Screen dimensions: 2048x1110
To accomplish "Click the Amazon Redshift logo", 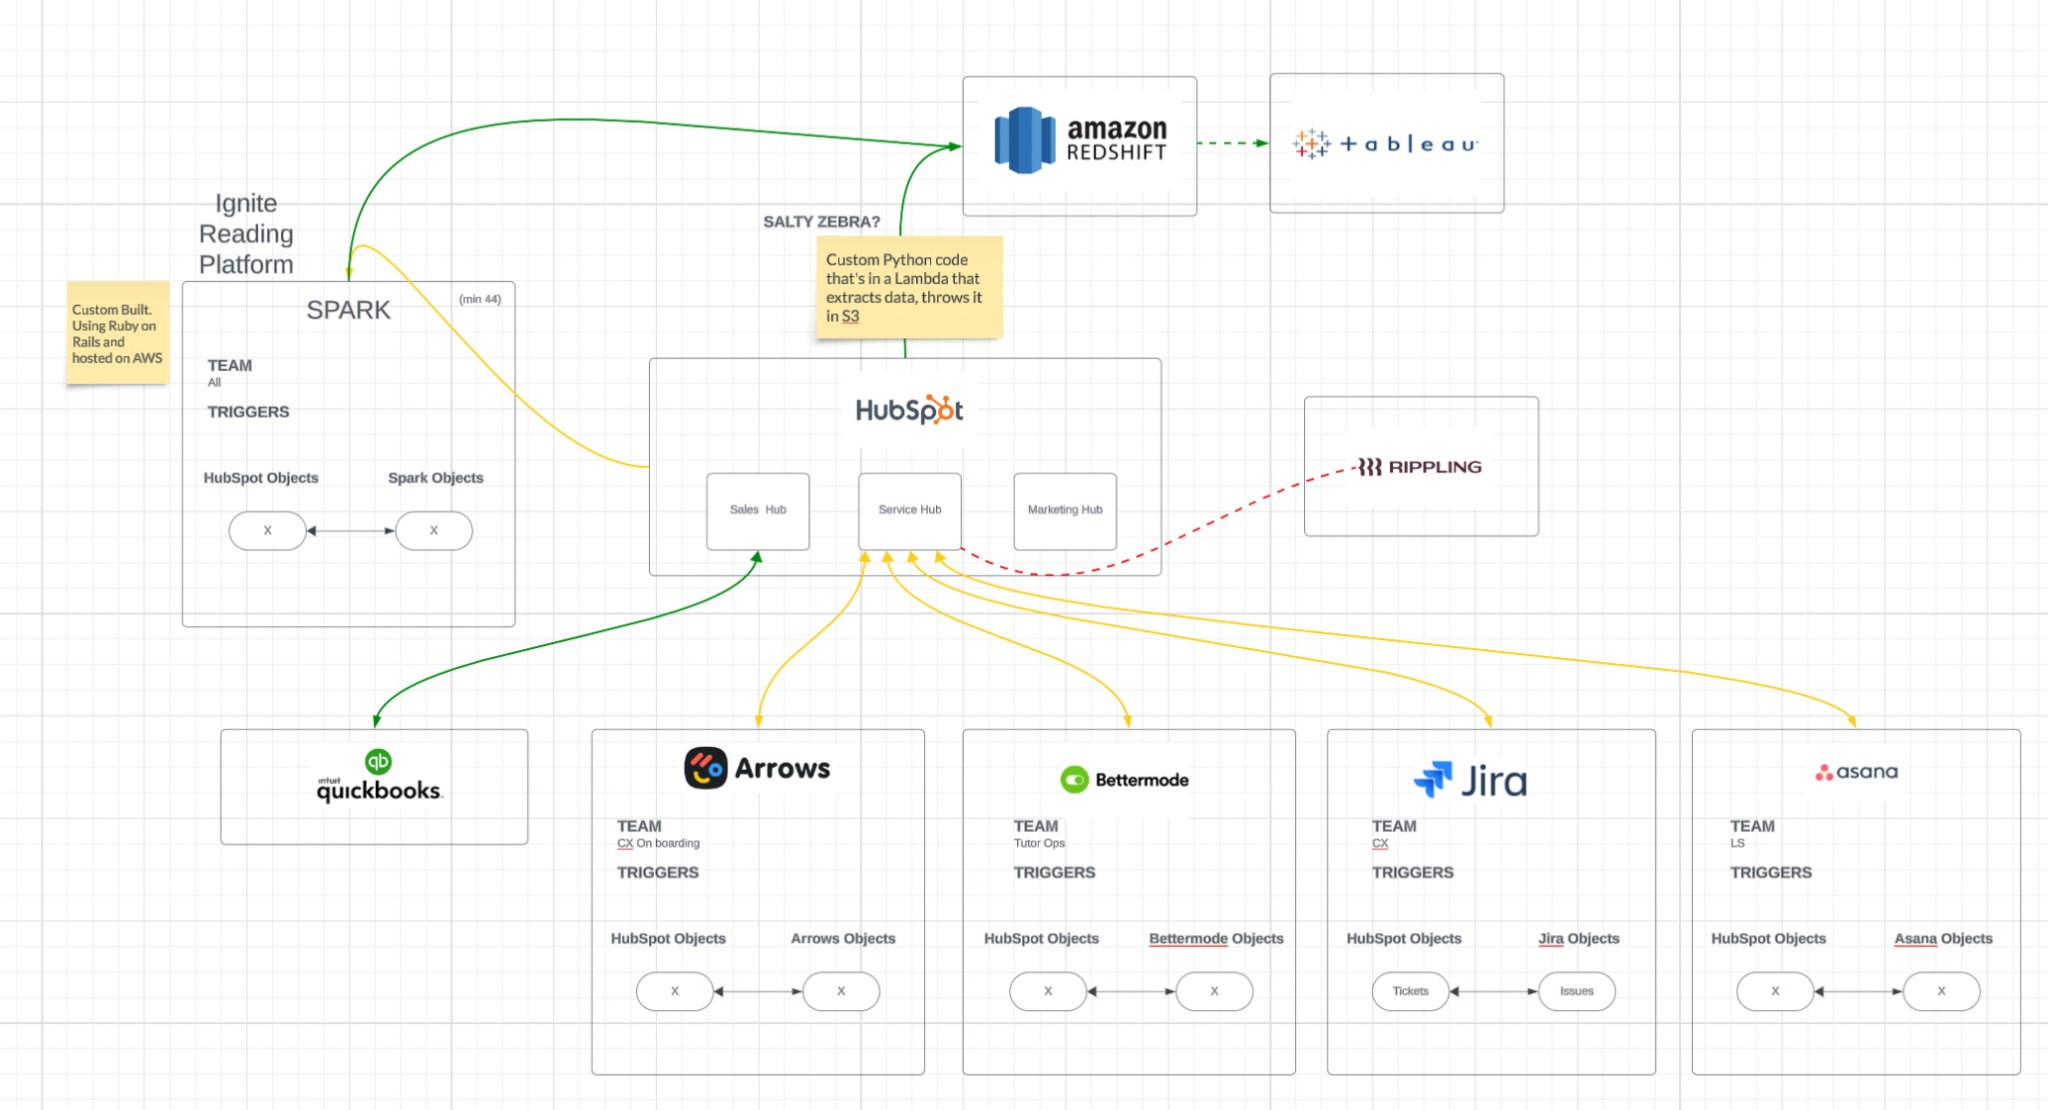I will 1080,140.
